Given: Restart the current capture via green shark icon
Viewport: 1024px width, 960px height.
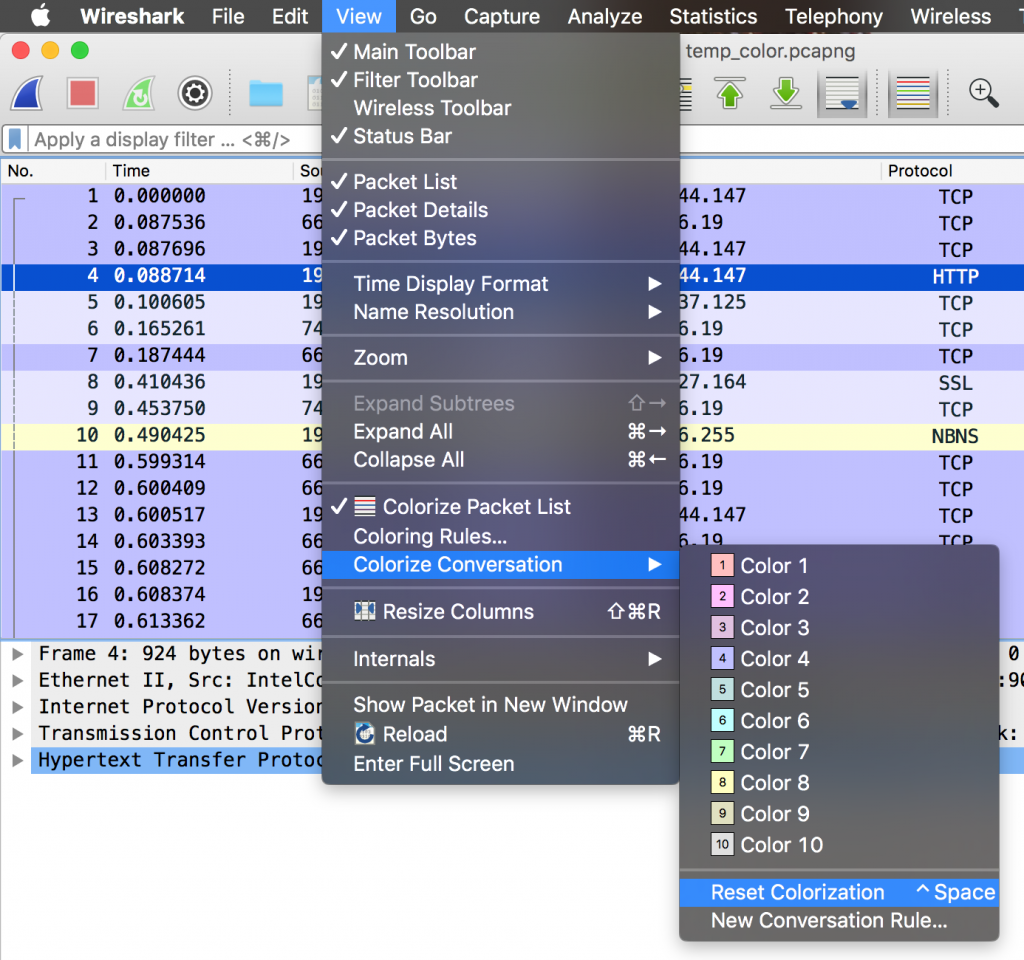Looking at the screenshot, I should [138, 93].
